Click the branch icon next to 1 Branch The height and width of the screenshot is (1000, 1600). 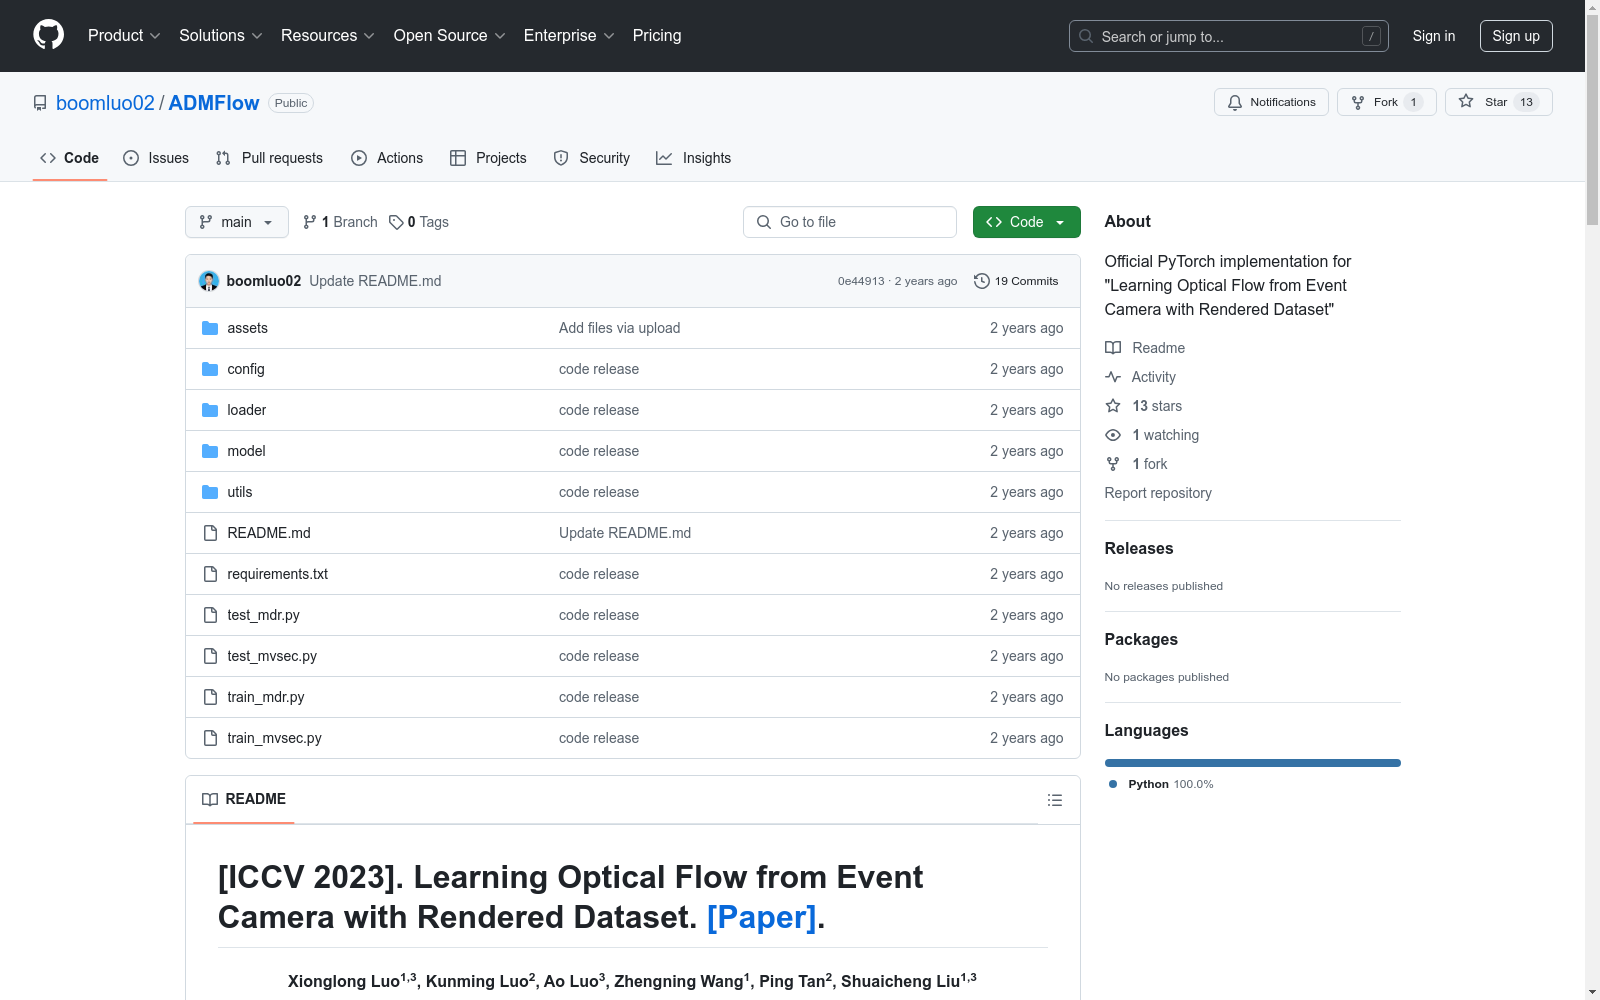[310, 222]
